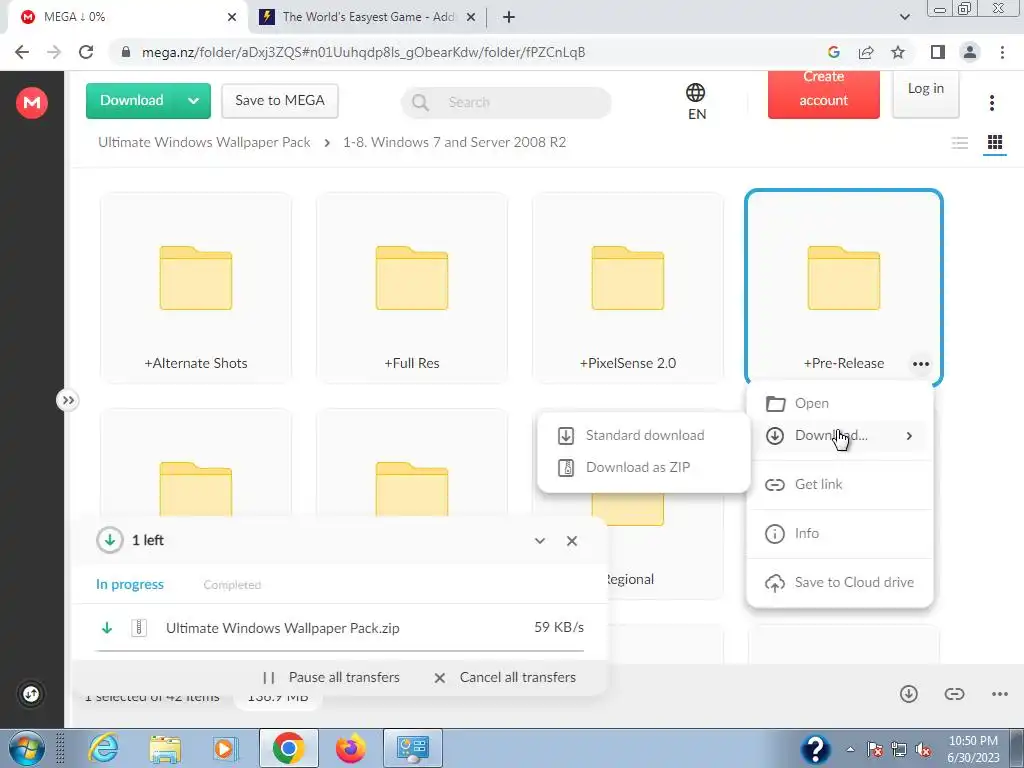This screenshot has width=1024, height=768.
Task: Open the tab search dropdown arrow
Action: pyautogui.click(x=904, y=17)
